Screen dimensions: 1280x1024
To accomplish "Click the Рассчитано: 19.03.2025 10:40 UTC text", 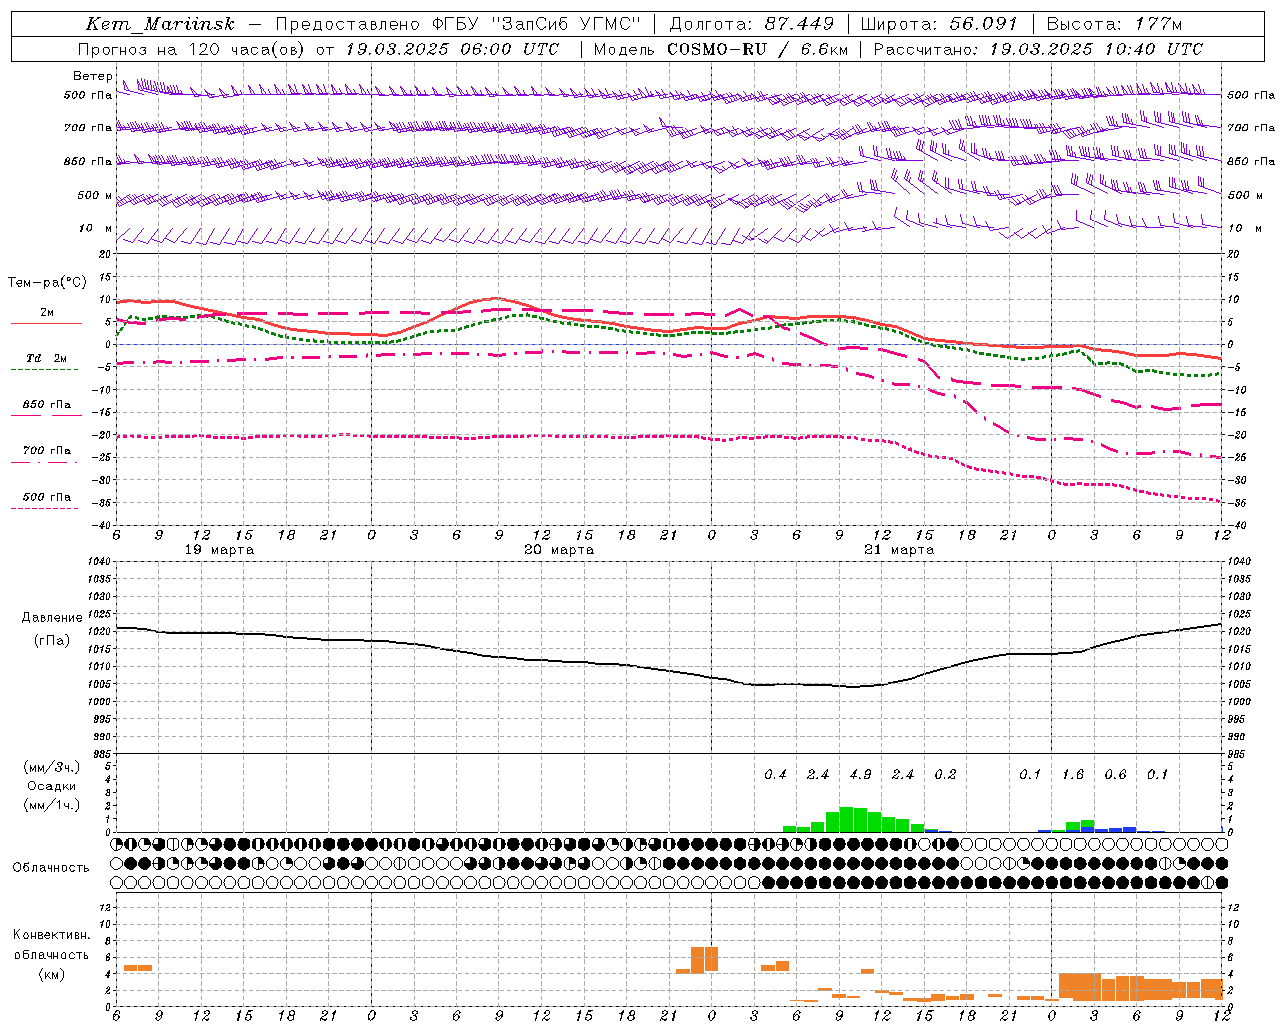I will click(1038, 49).
